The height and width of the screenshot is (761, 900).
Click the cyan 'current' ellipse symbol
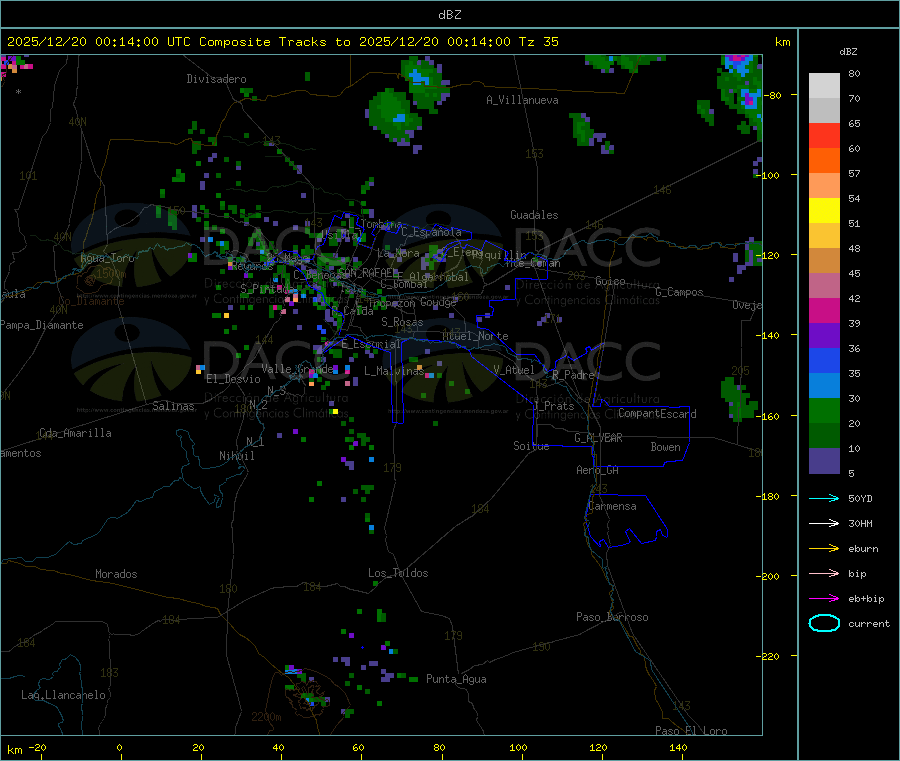[824, 623]
